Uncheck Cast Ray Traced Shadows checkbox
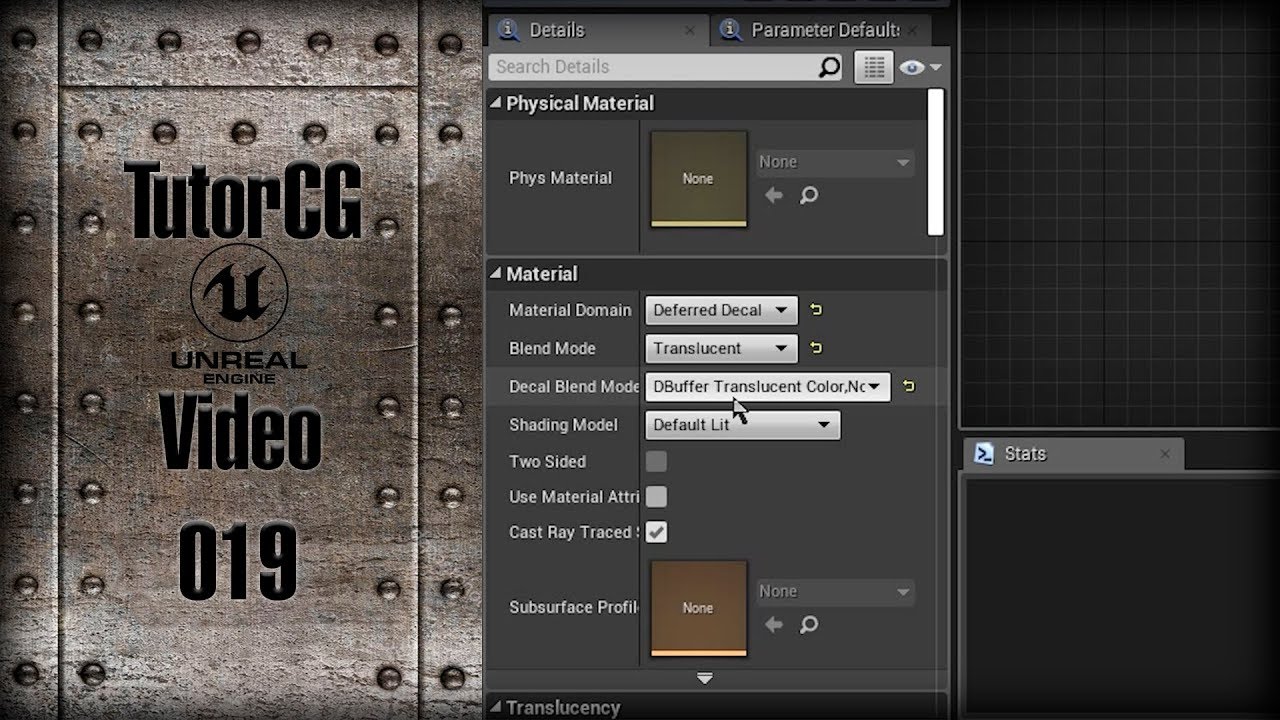Viewport: 1280px width, 720px height. point(656,533)
